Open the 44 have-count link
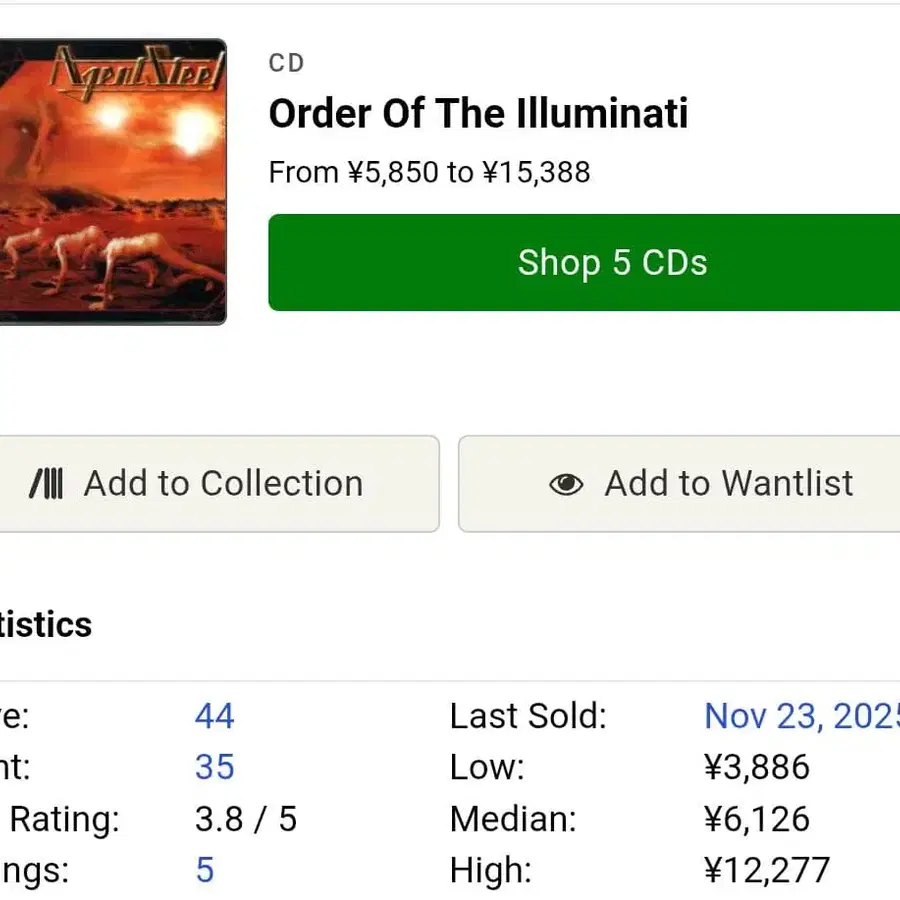Viewport: 900px width, 900px height. click(x=214, y=716)
